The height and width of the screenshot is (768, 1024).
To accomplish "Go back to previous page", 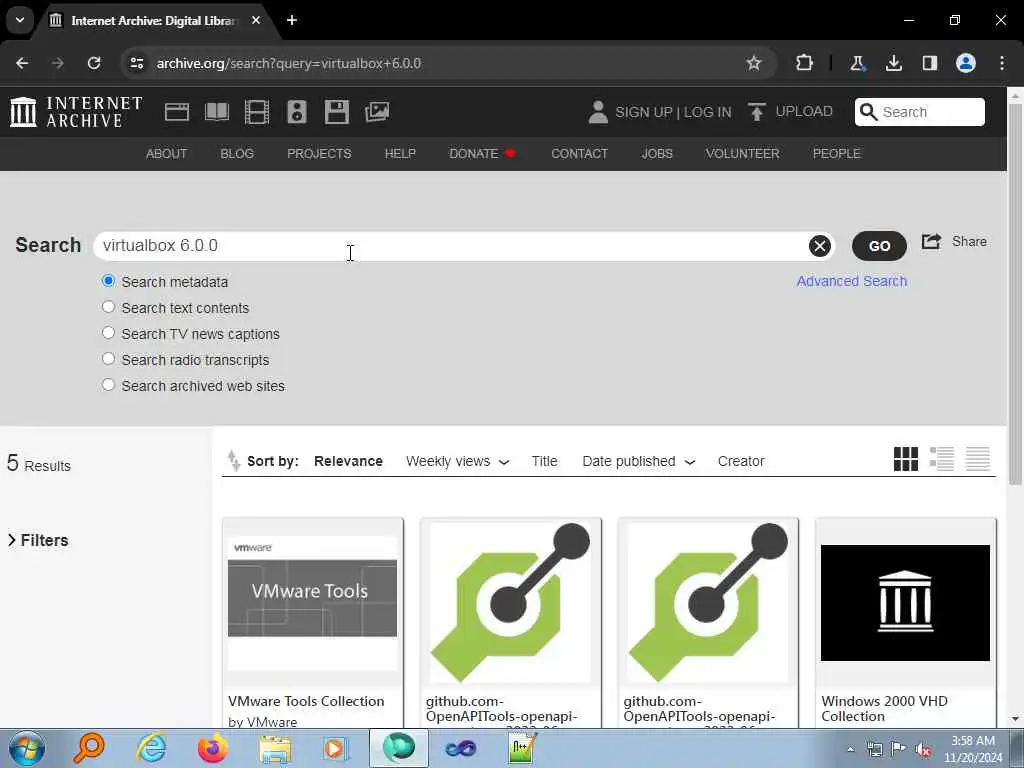I will 22,63.
